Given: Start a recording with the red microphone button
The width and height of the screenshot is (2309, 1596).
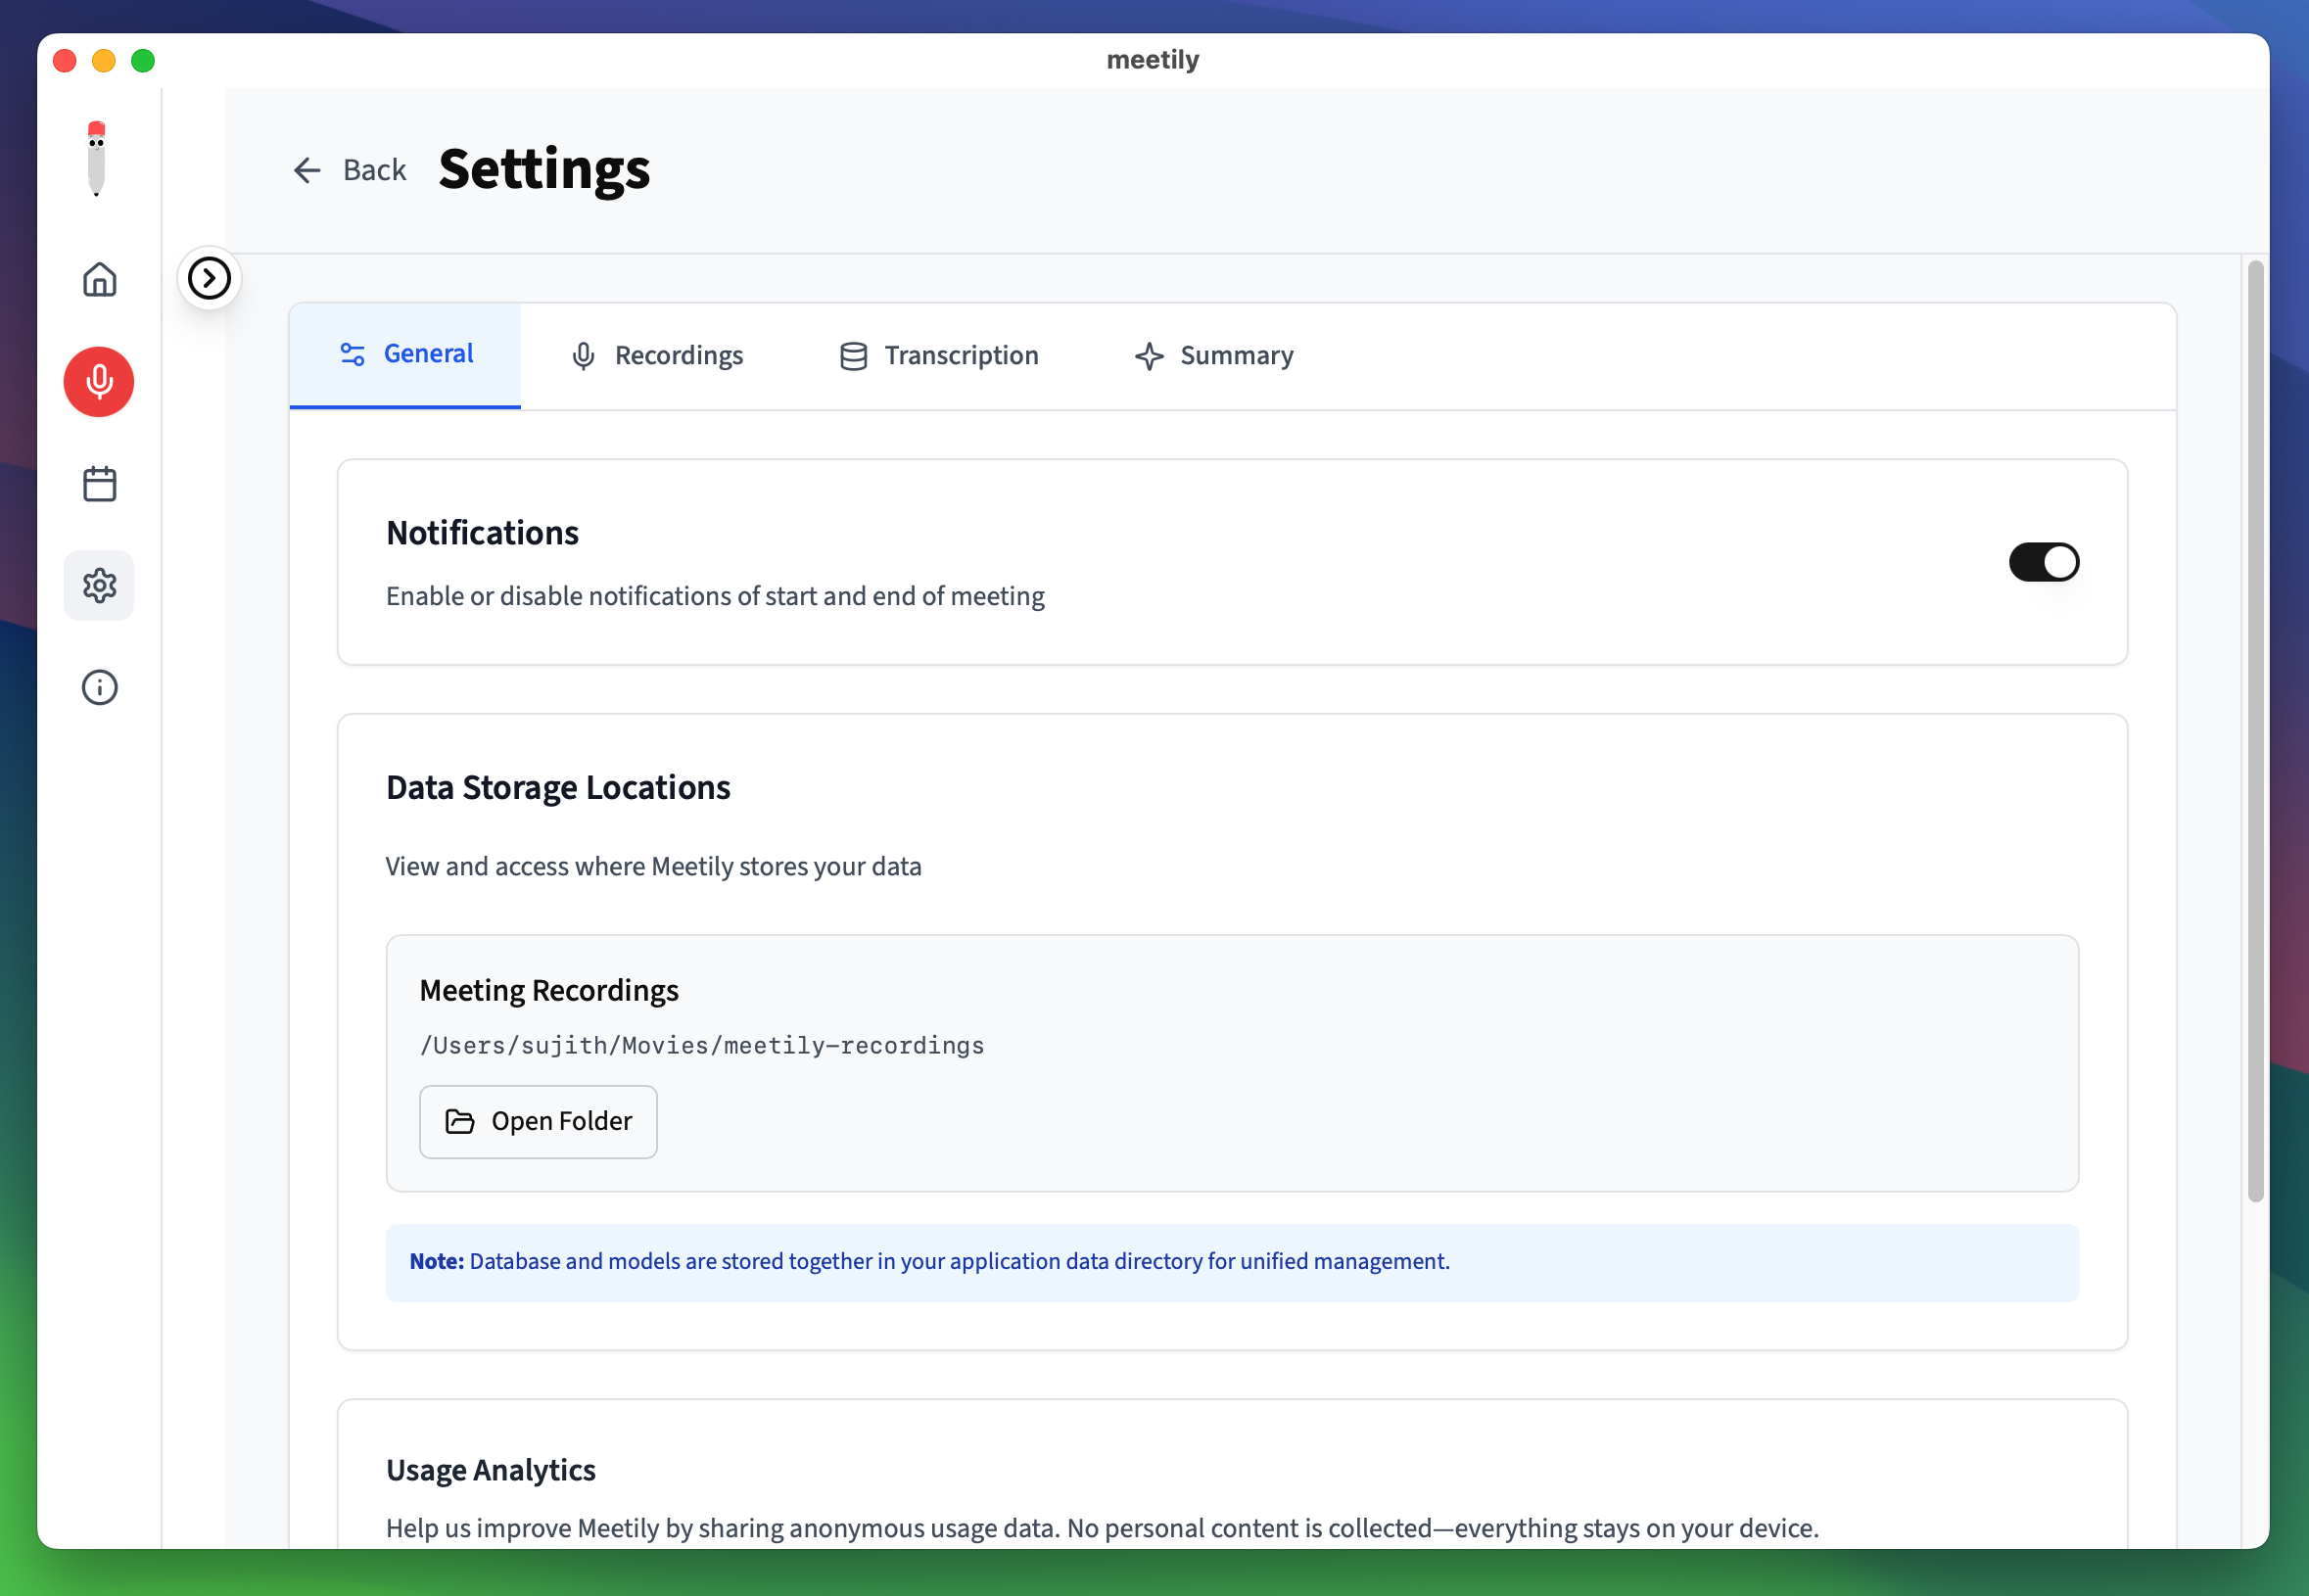Looking at the screenshot, I should tap(98, 381).
